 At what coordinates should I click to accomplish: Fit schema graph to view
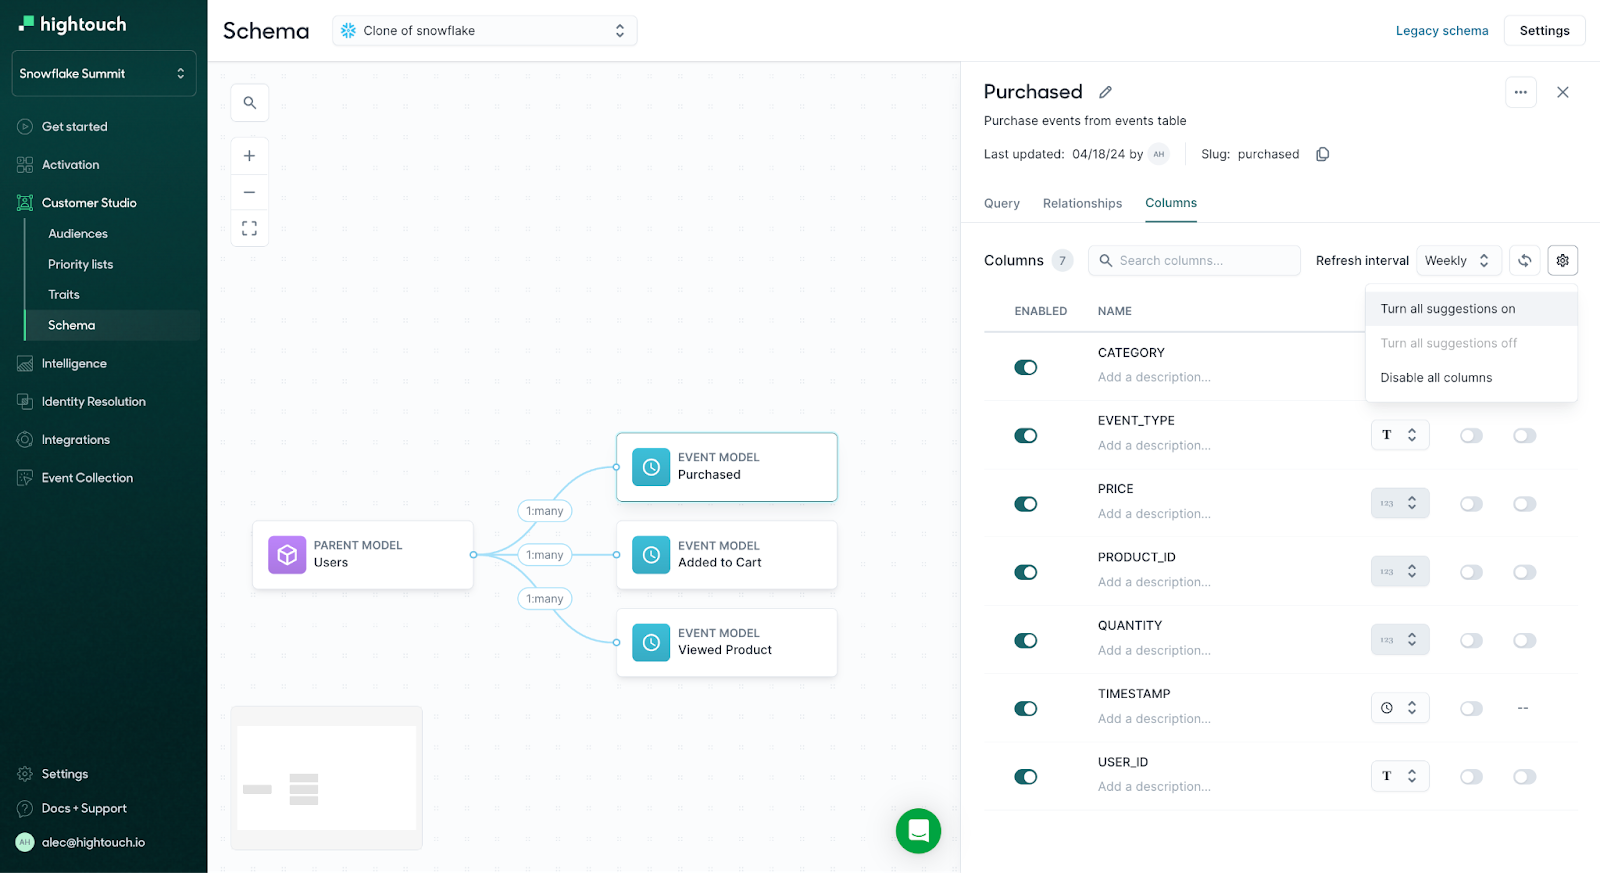click(x=249, y=228)
